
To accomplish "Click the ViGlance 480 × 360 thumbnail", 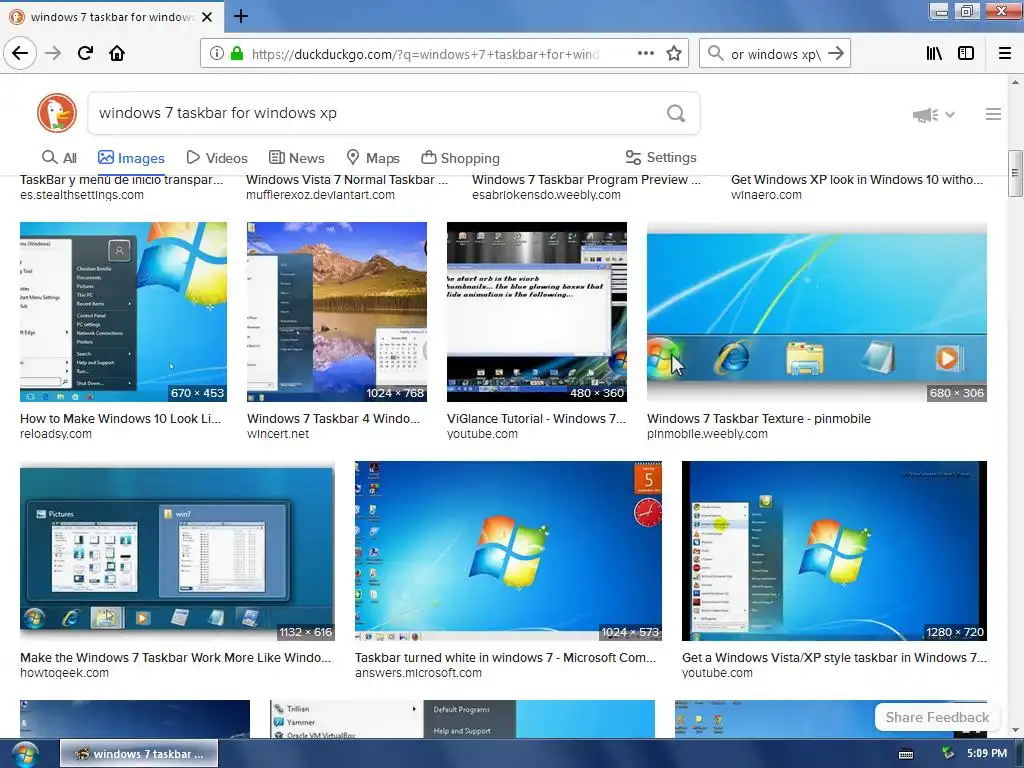I will (x=537, y=312).
